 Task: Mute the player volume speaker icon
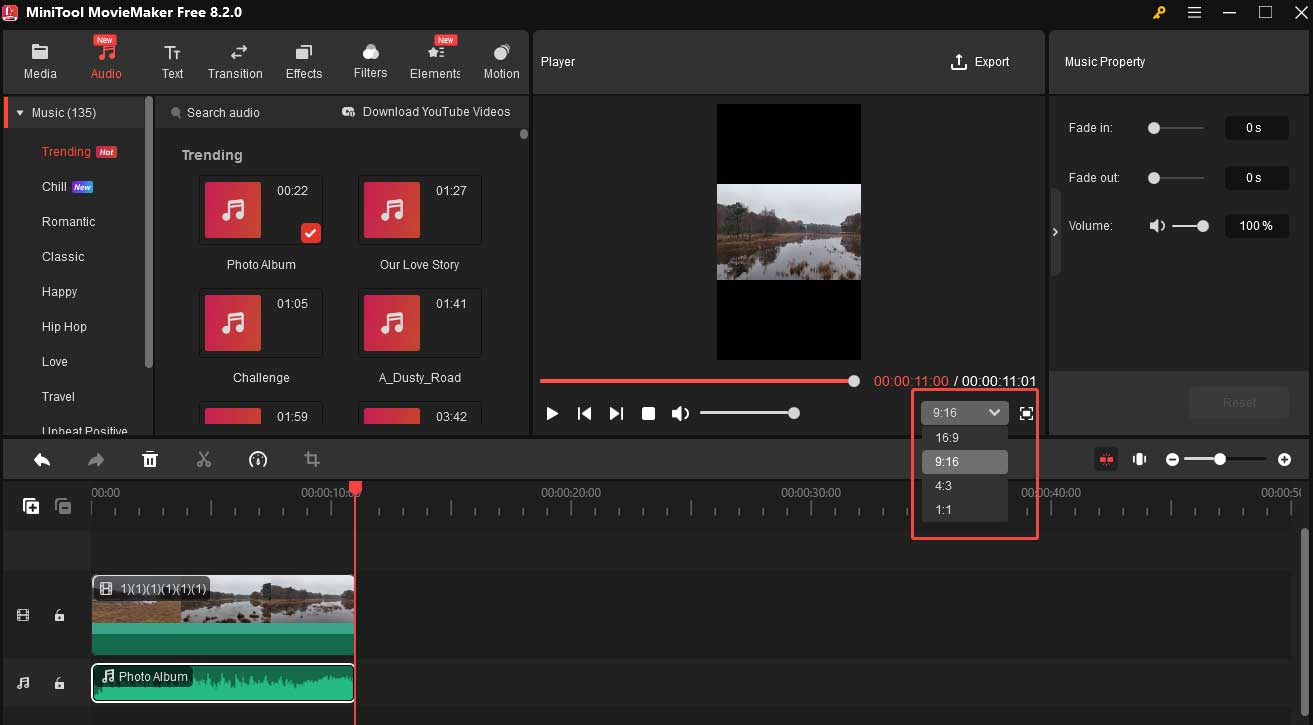(x=680, y=413)
